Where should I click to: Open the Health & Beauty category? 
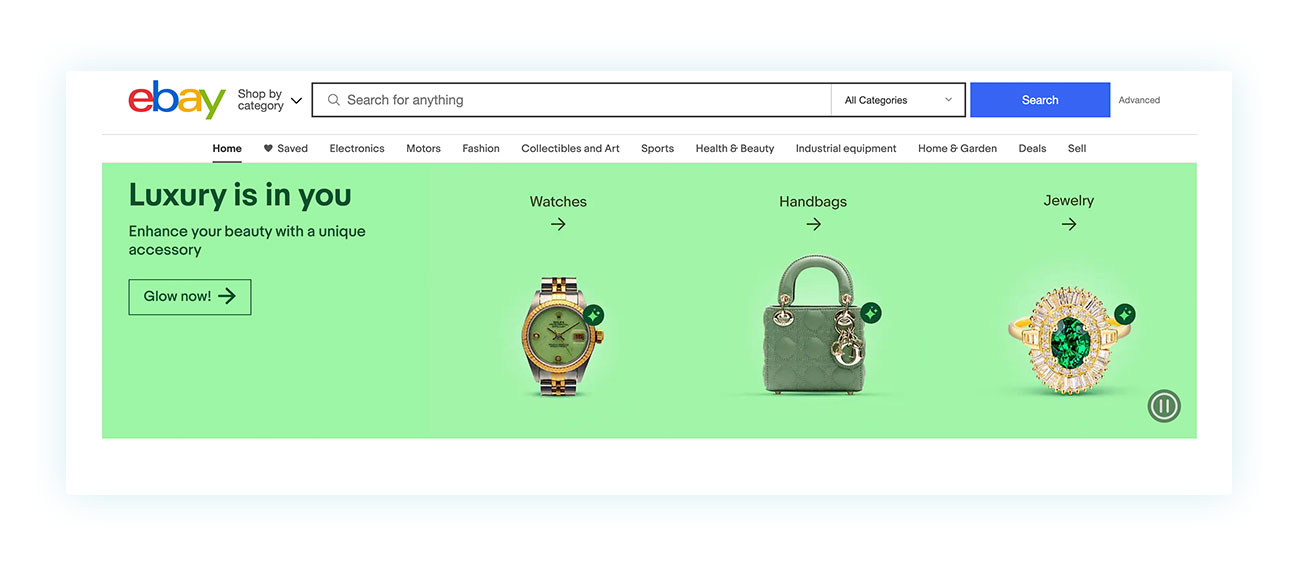pyautogui.click(x=735, y=148)
